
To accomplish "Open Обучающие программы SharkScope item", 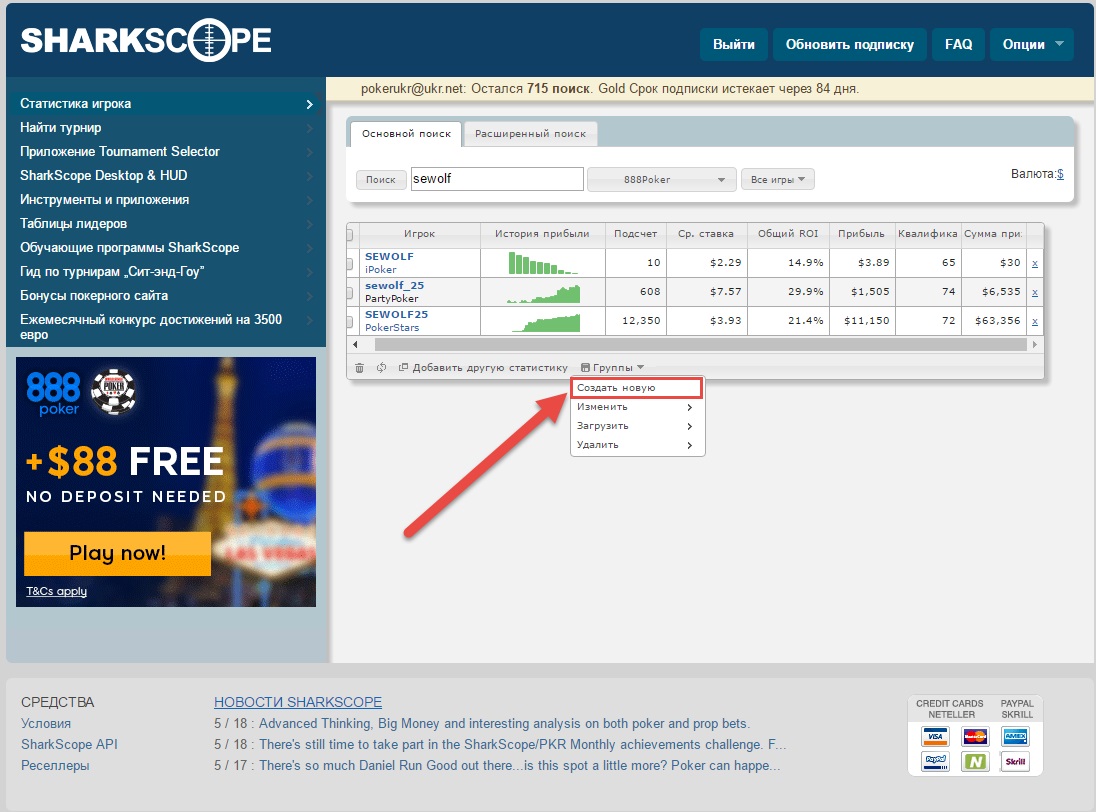I will click(x=166, y=247).
